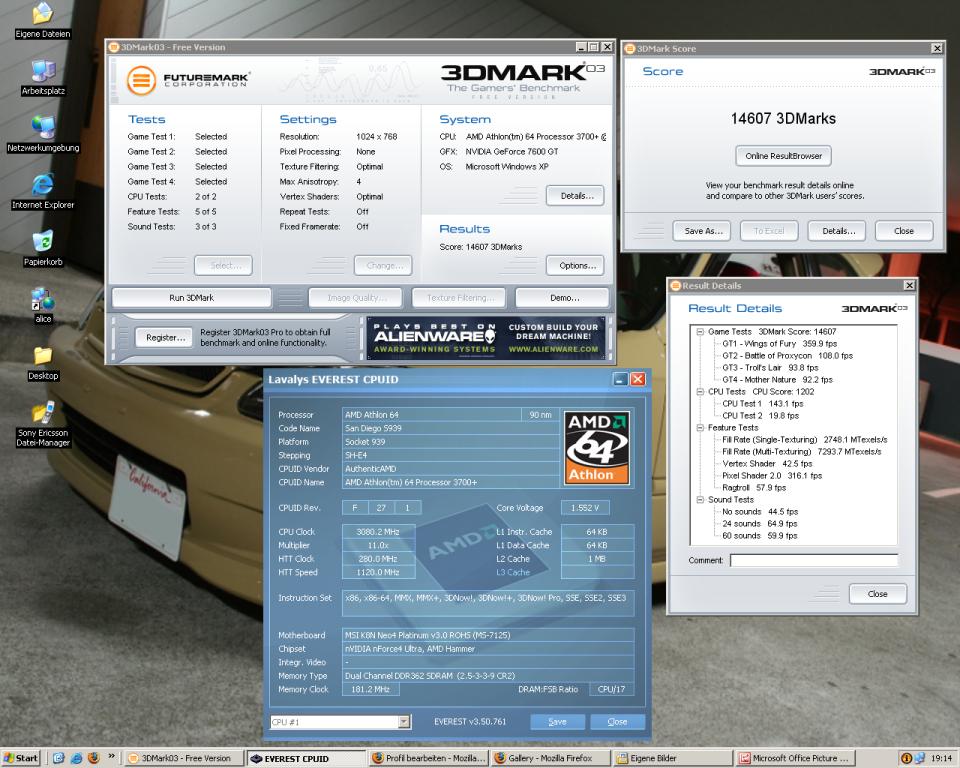Click the Select... button under Tests

pos(223,265)
